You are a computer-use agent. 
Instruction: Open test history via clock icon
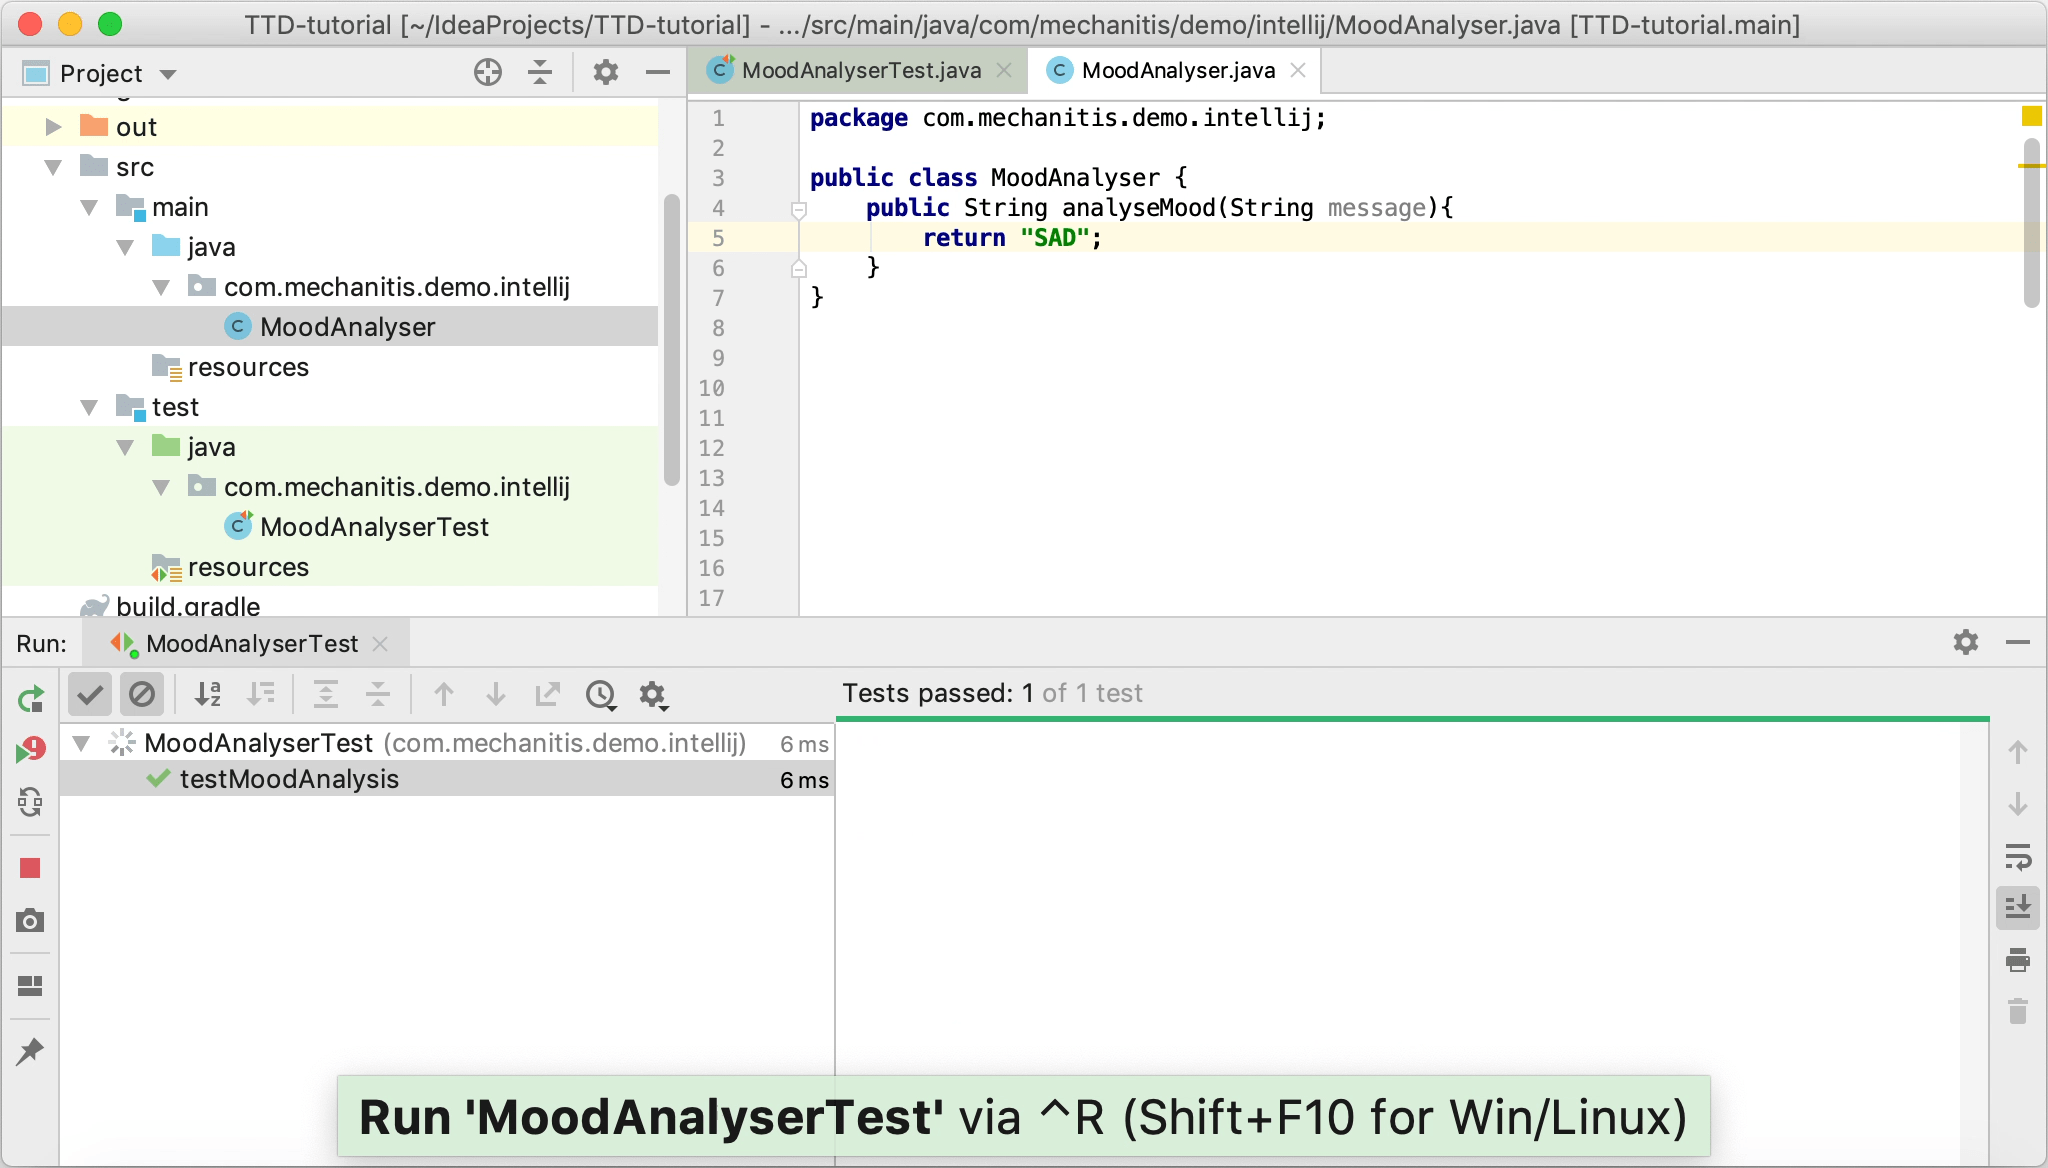pos(600,694)
